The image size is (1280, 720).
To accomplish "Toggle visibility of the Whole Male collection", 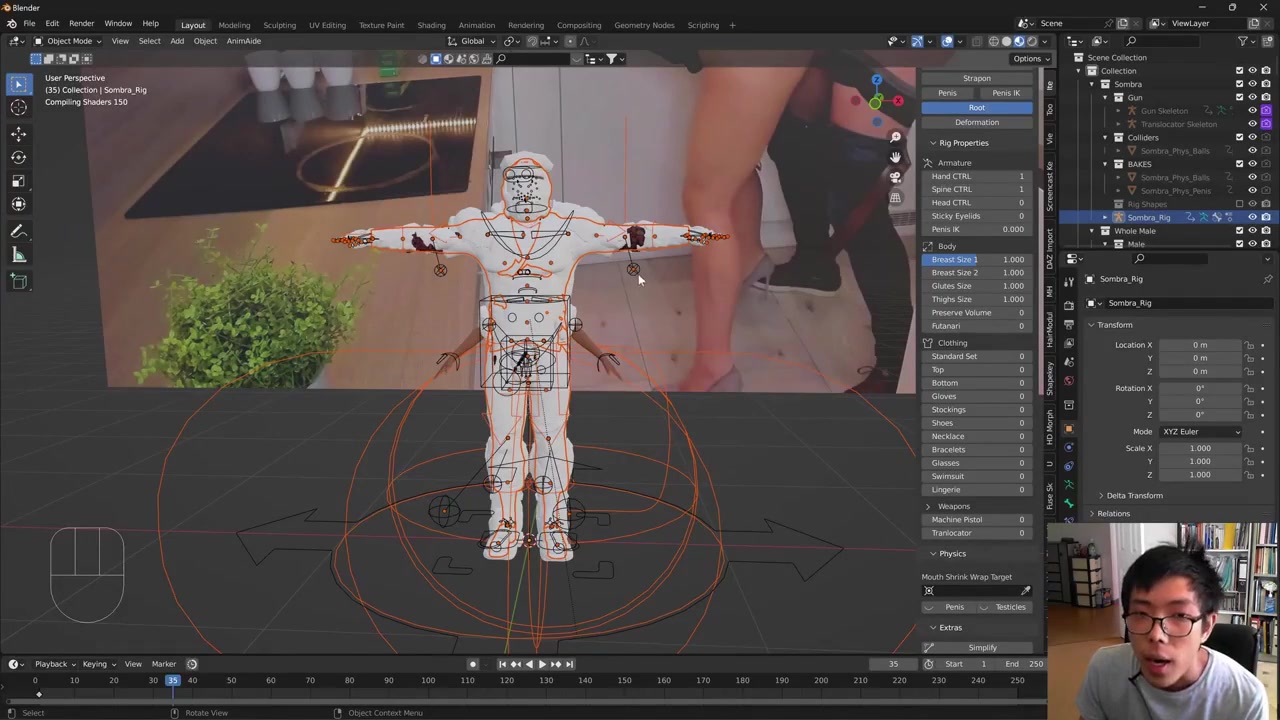I will [x=1252, y=231].
